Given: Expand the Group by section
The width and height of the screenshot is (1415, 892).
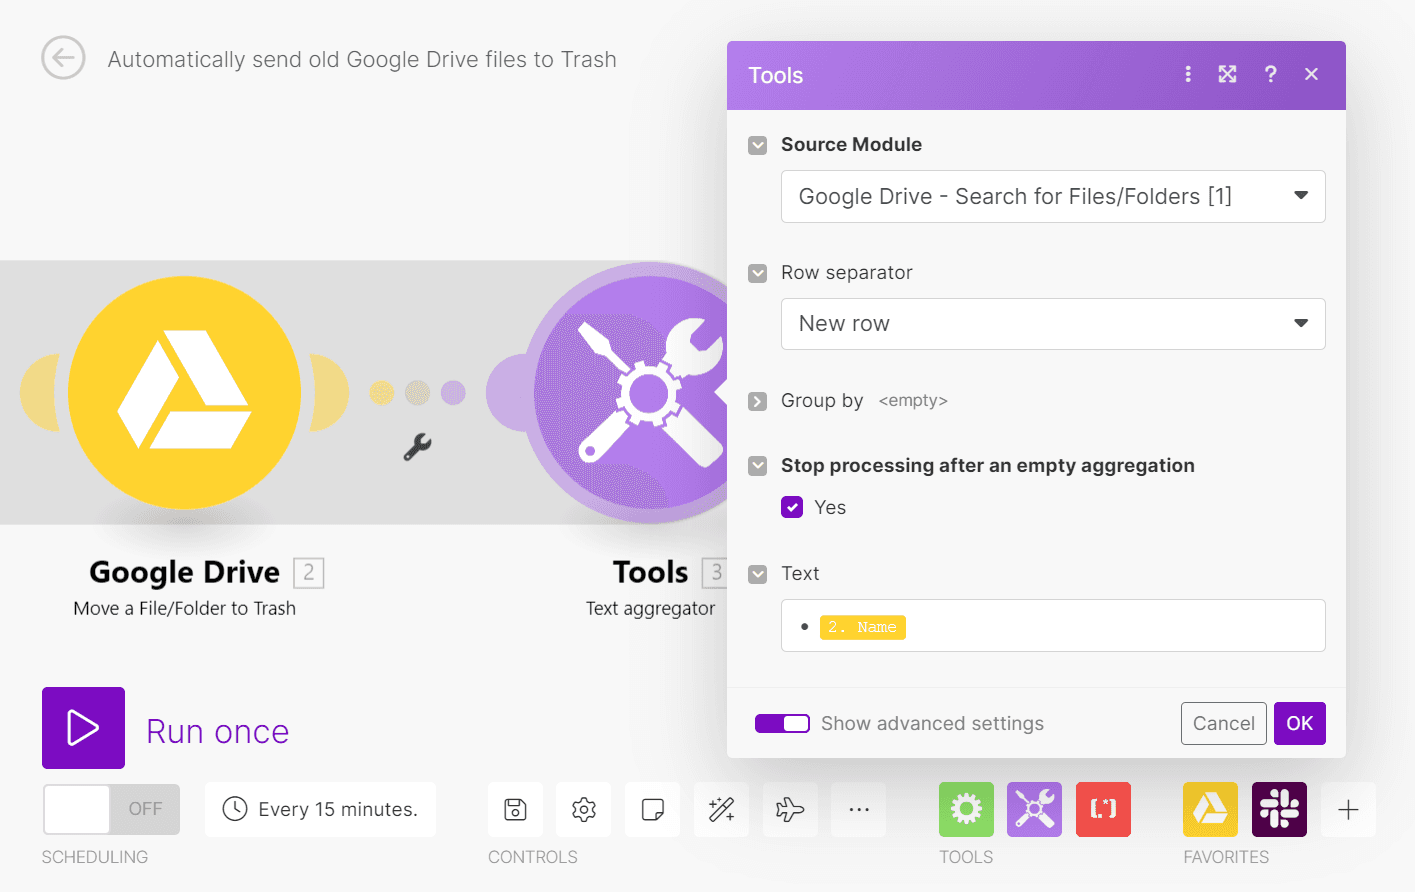Looking at the screenshot, I should 757,401.
